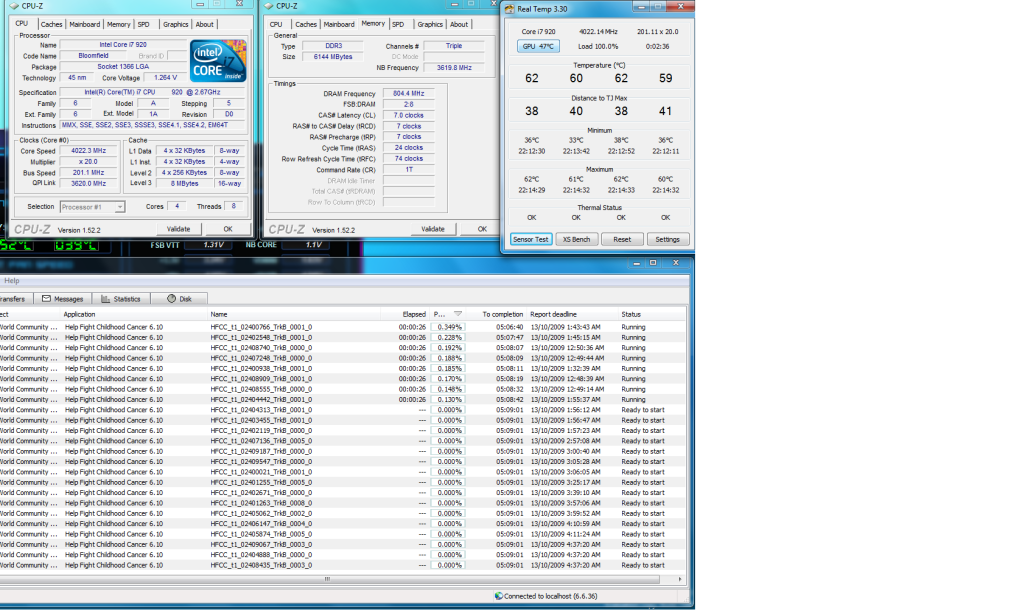
Task: Click the Connected to localhost status icon
Action: coord(499,596)
